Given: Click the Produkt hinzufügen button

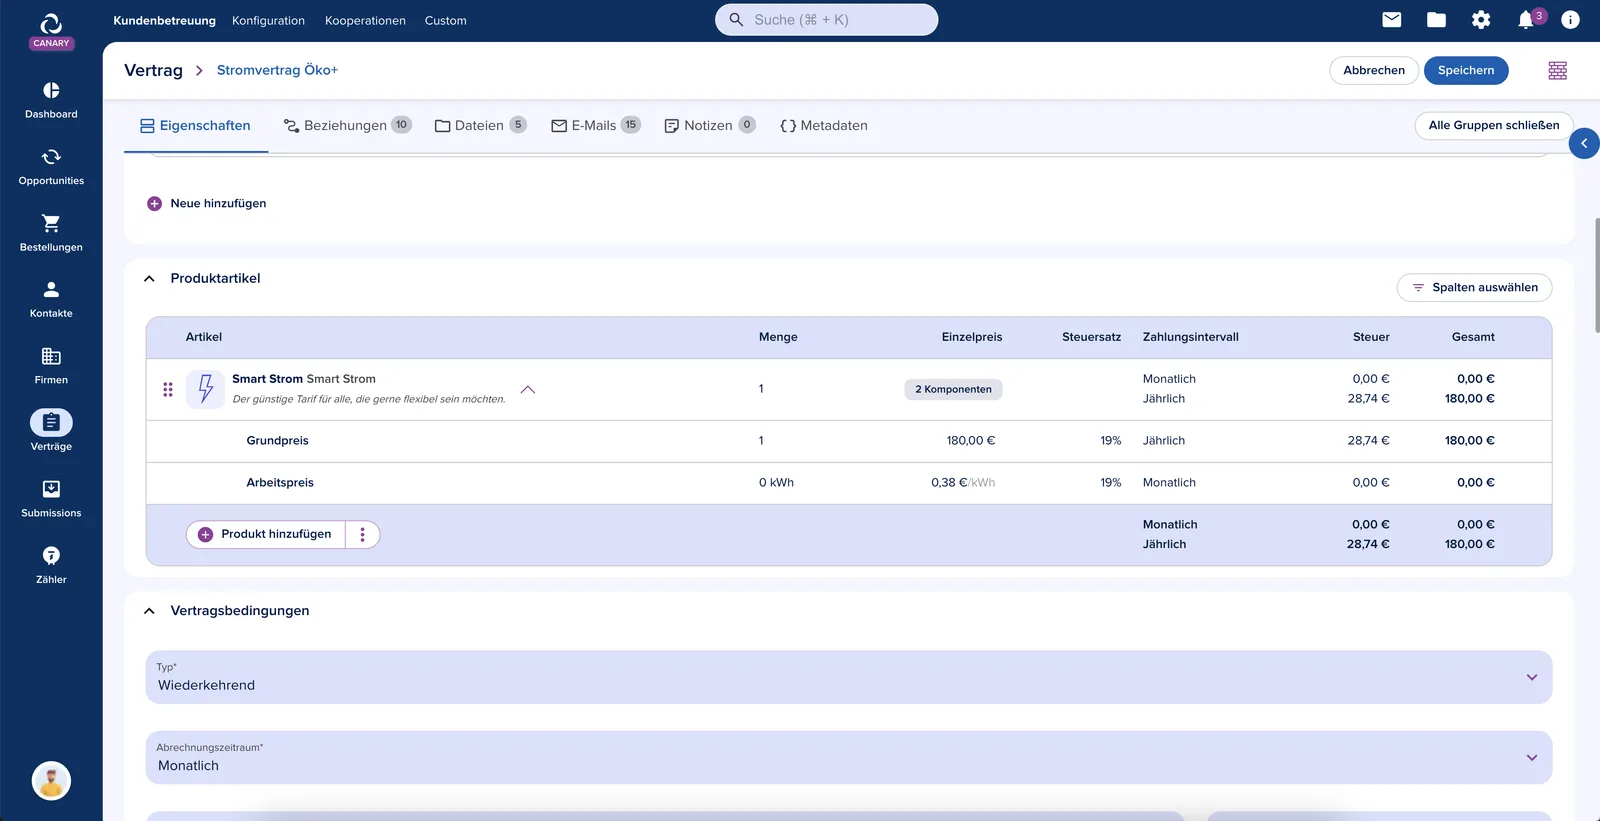Looking at the screenshot, I should (x=266, y=534).
